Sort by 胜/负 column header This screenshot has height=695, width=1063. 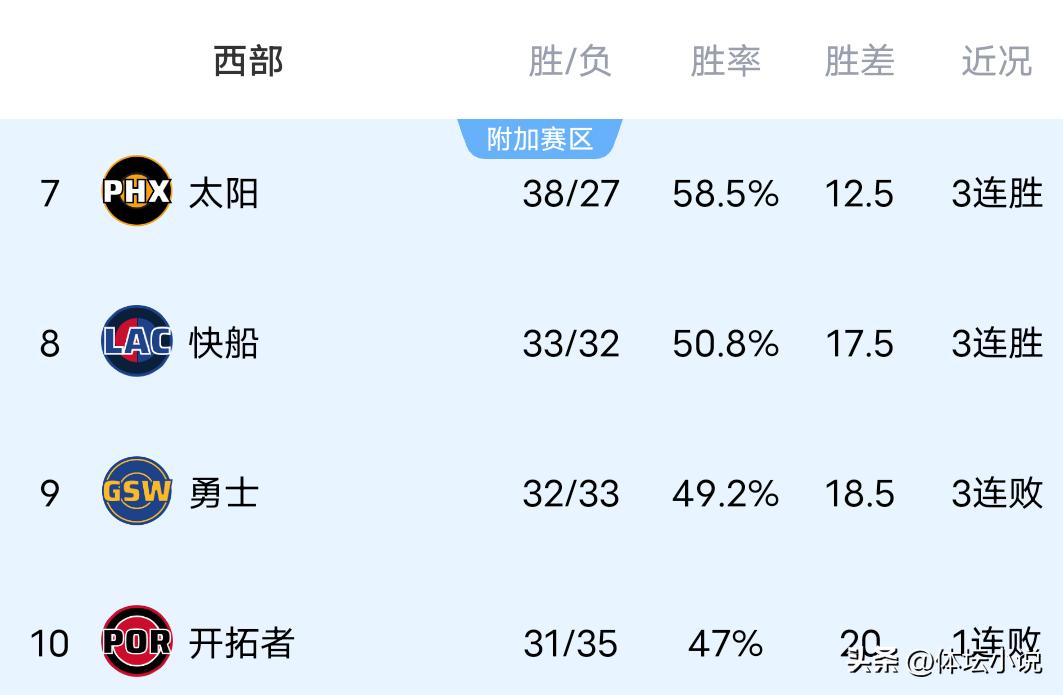569,61
